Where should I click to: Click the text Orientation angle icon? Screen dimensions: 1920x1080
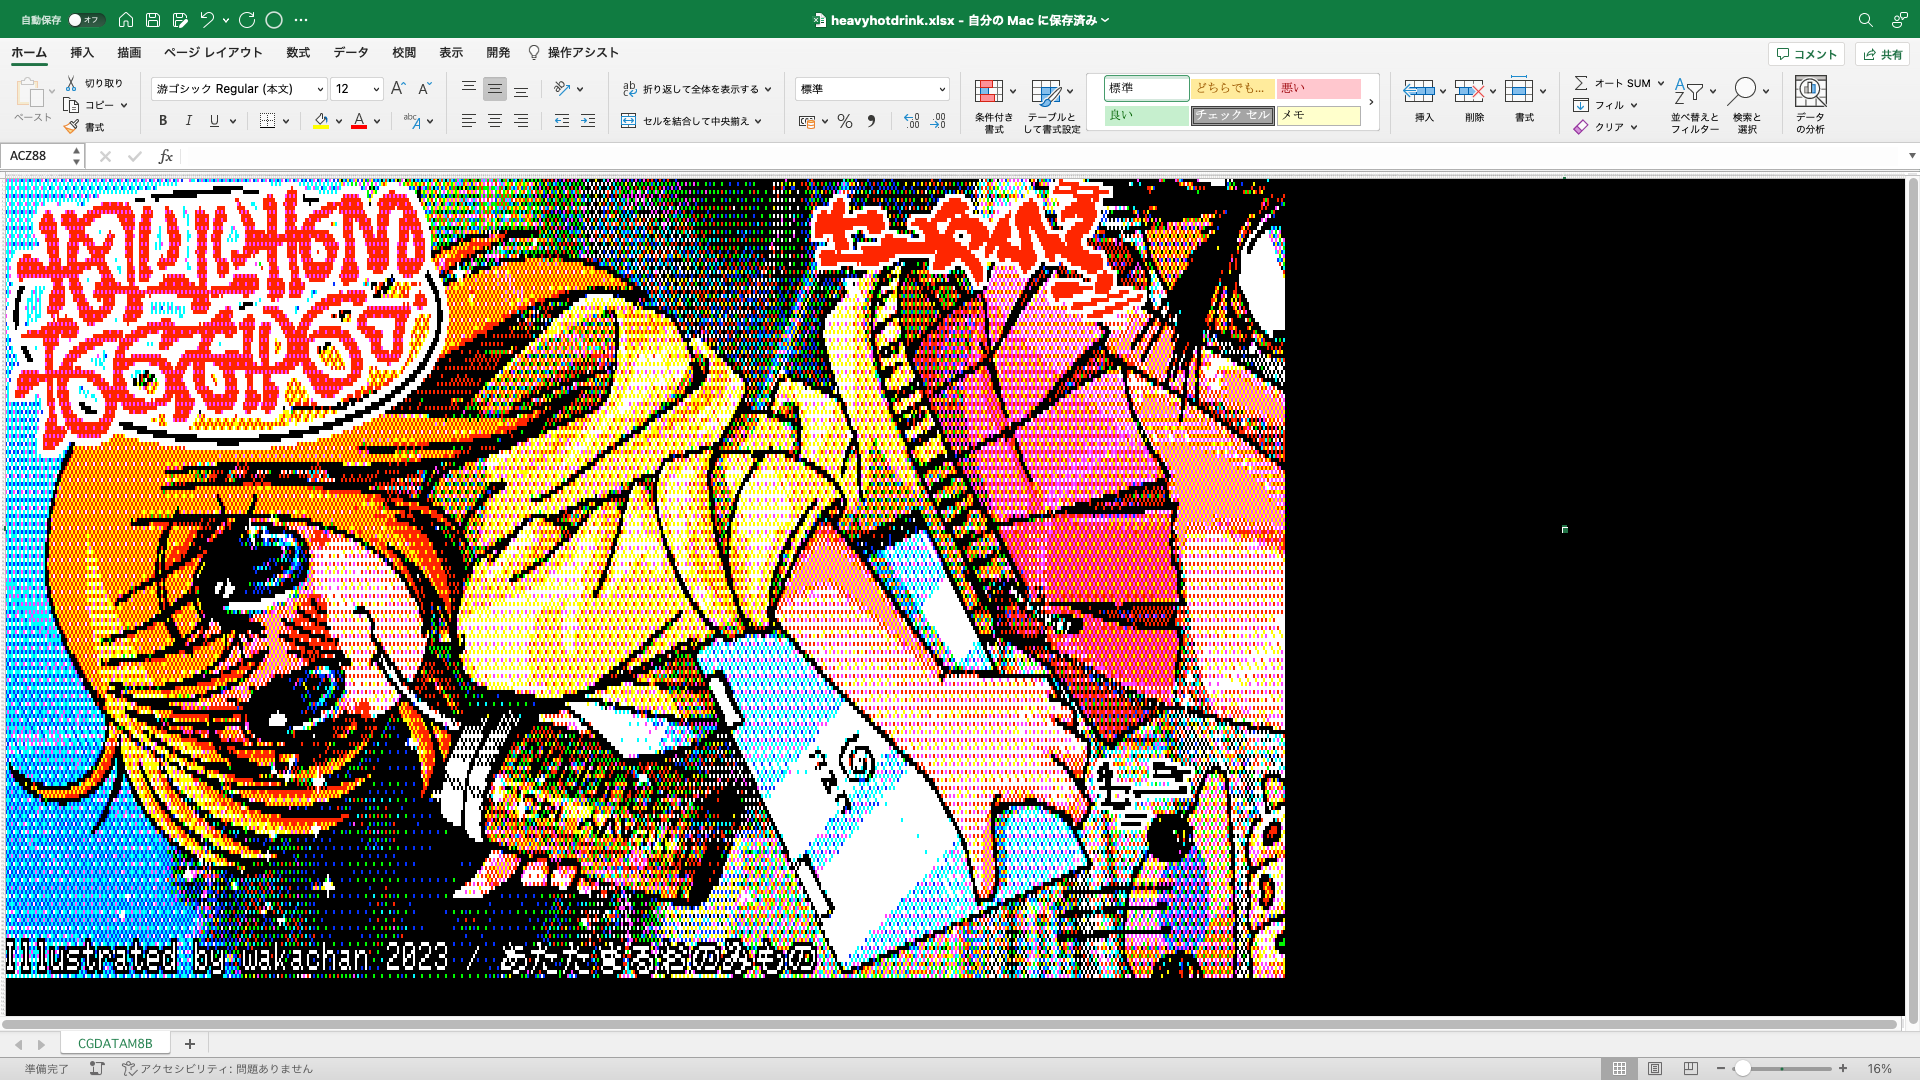pos(562,88)
